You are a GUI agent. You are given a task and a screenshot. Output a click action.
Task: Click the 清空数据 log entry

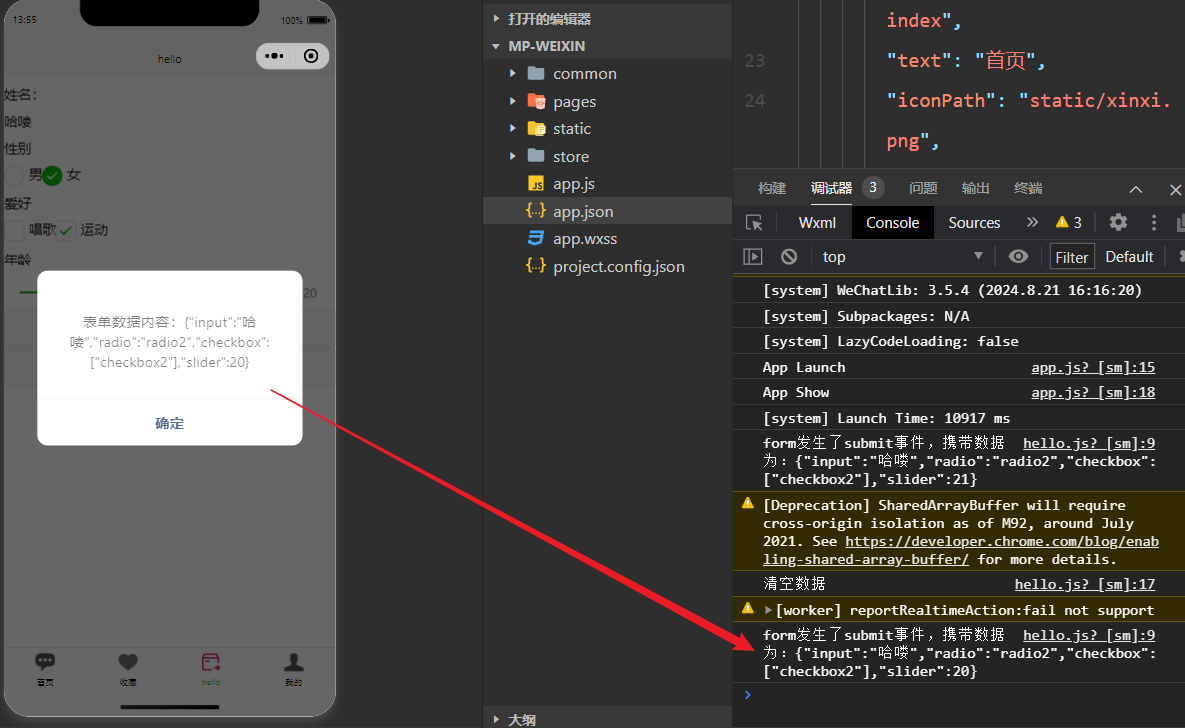794,584
